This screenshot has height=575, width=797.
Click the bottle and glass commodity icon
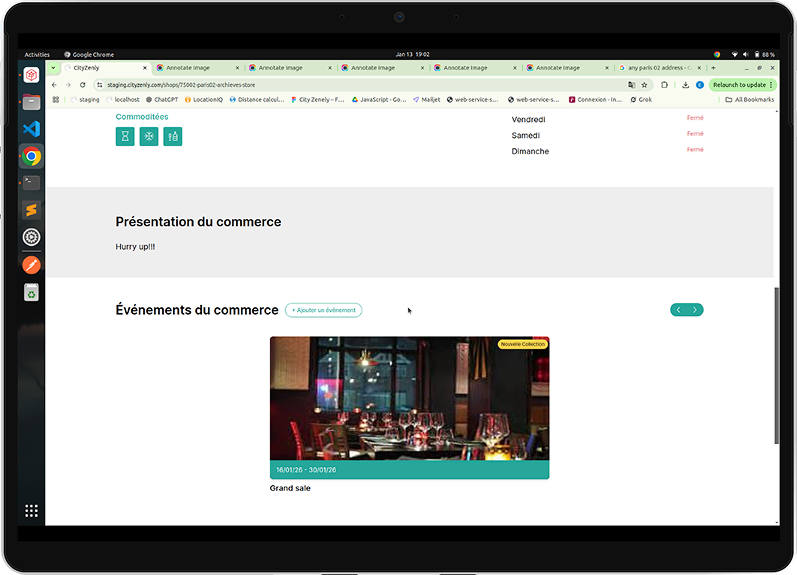(x=173, y=136)
